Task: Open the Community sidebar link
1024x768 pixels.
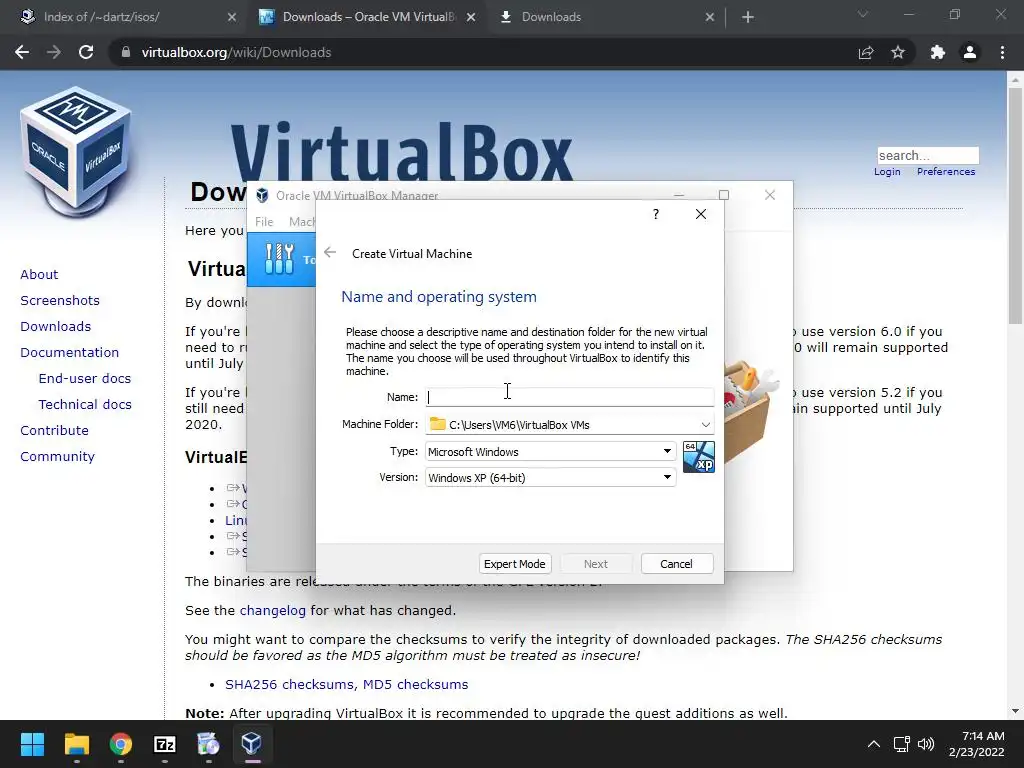Action: tap(57, 457)
